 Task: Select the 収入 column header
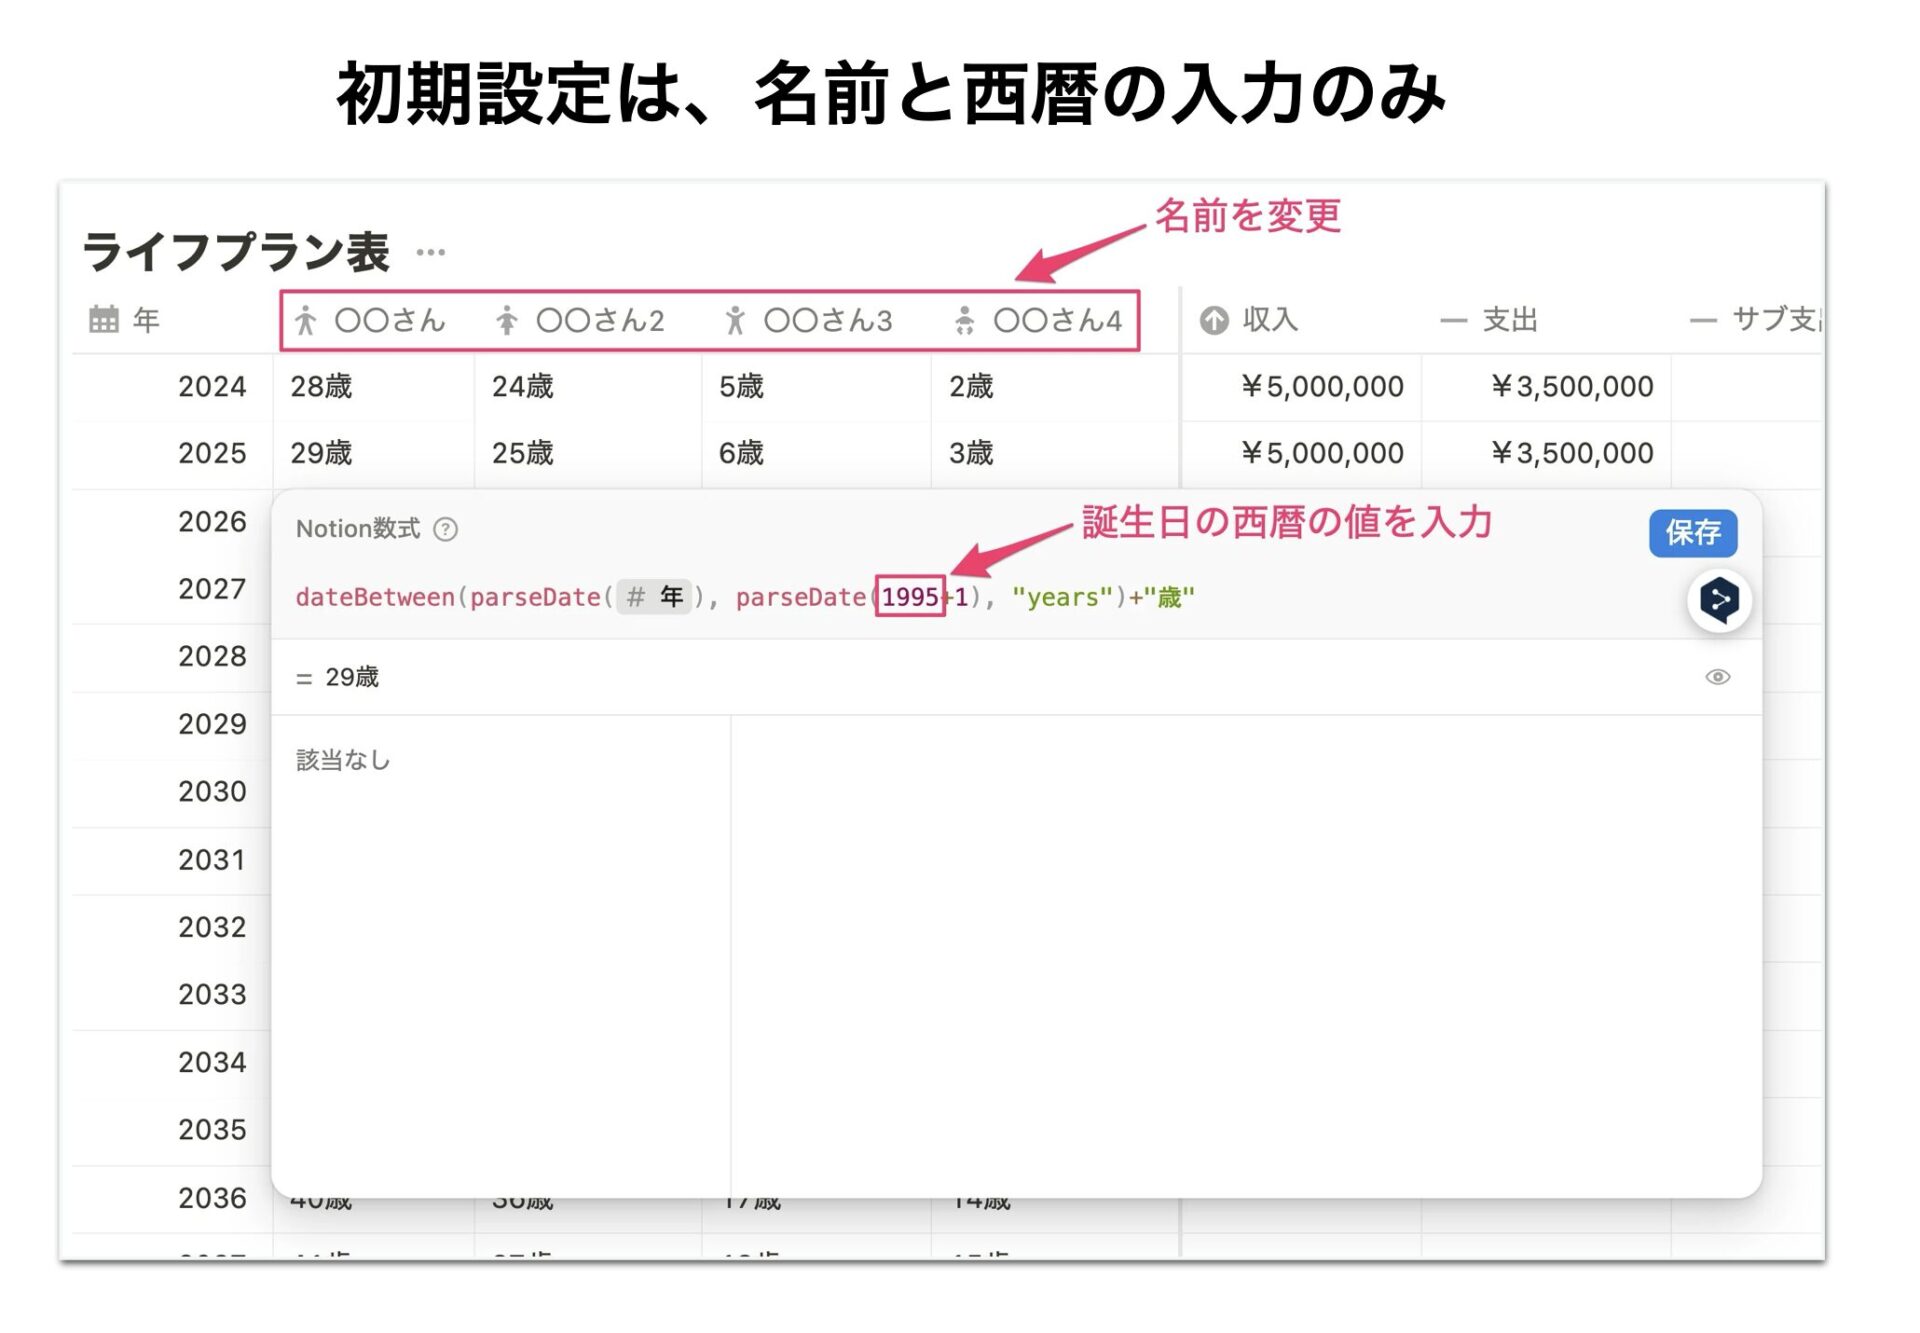(x=1249, y=320)
